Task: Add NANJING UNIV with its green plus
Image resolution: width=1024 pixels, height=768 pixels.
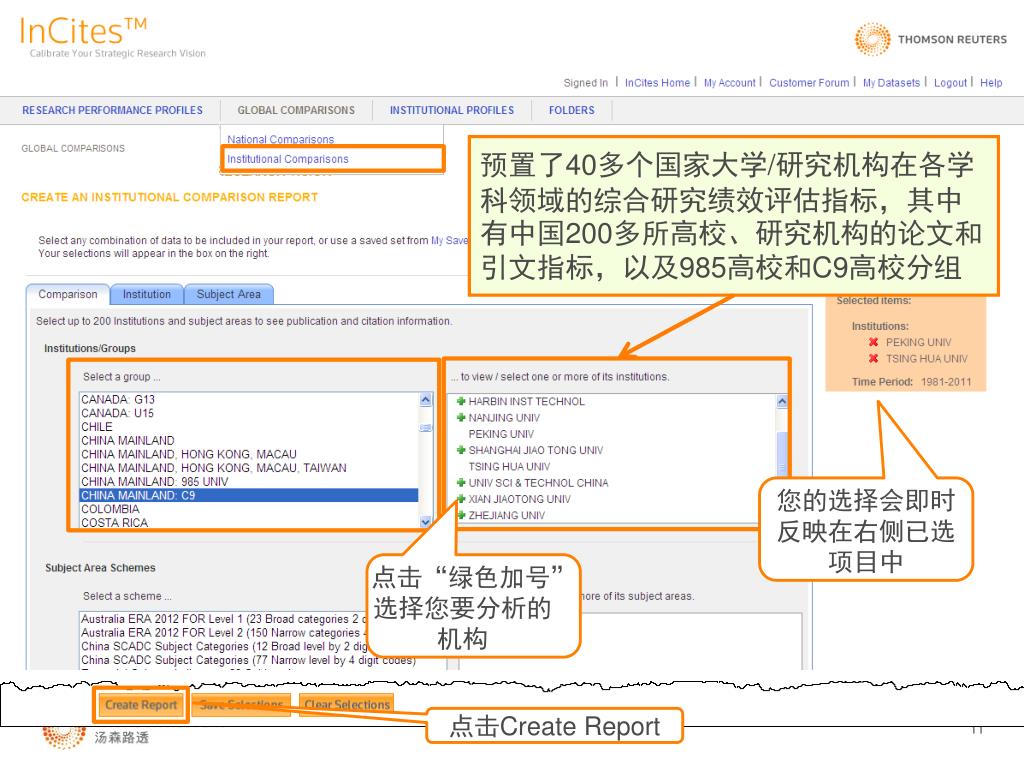Action: [460, 417]
